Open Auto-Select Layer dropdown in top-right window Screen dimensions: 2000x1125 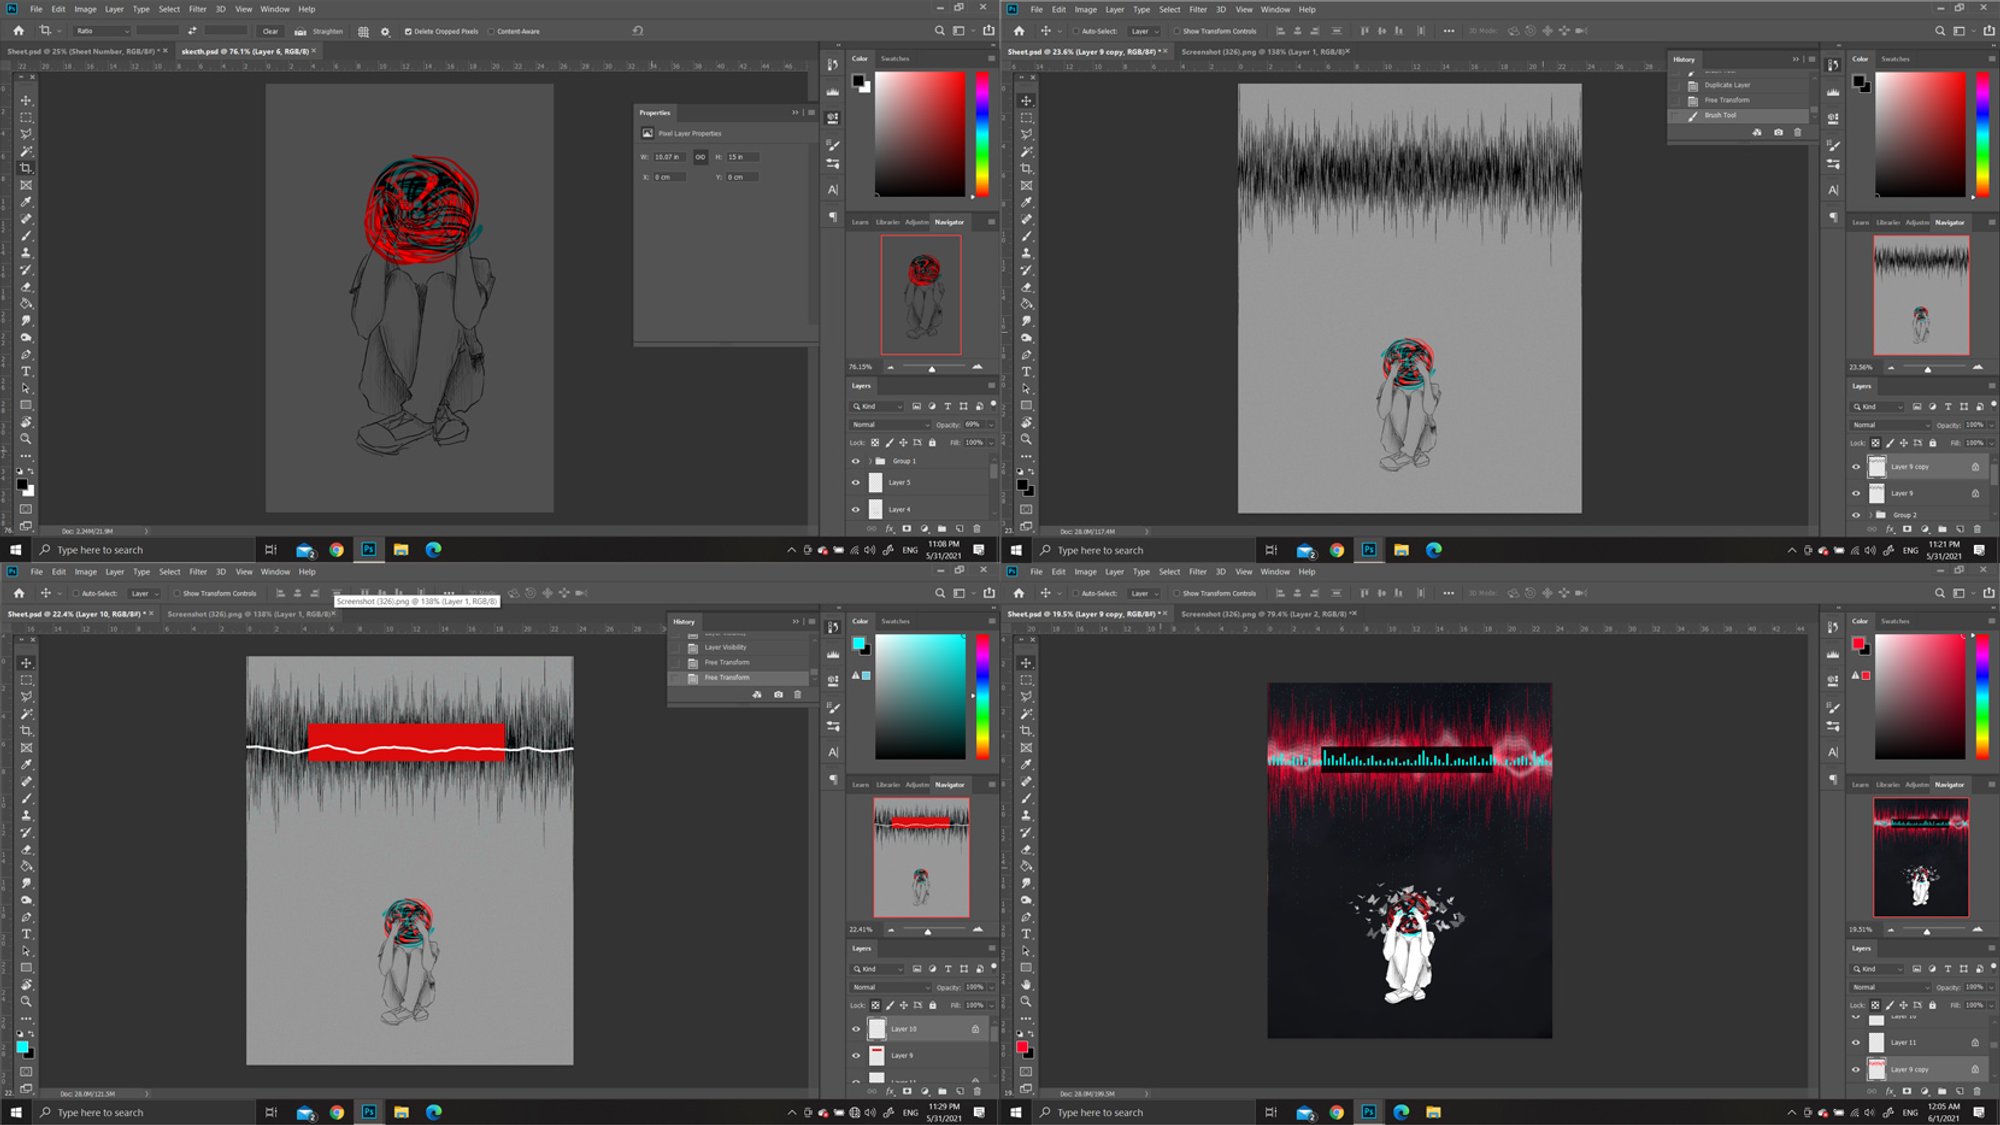(x=1143, y=31)
